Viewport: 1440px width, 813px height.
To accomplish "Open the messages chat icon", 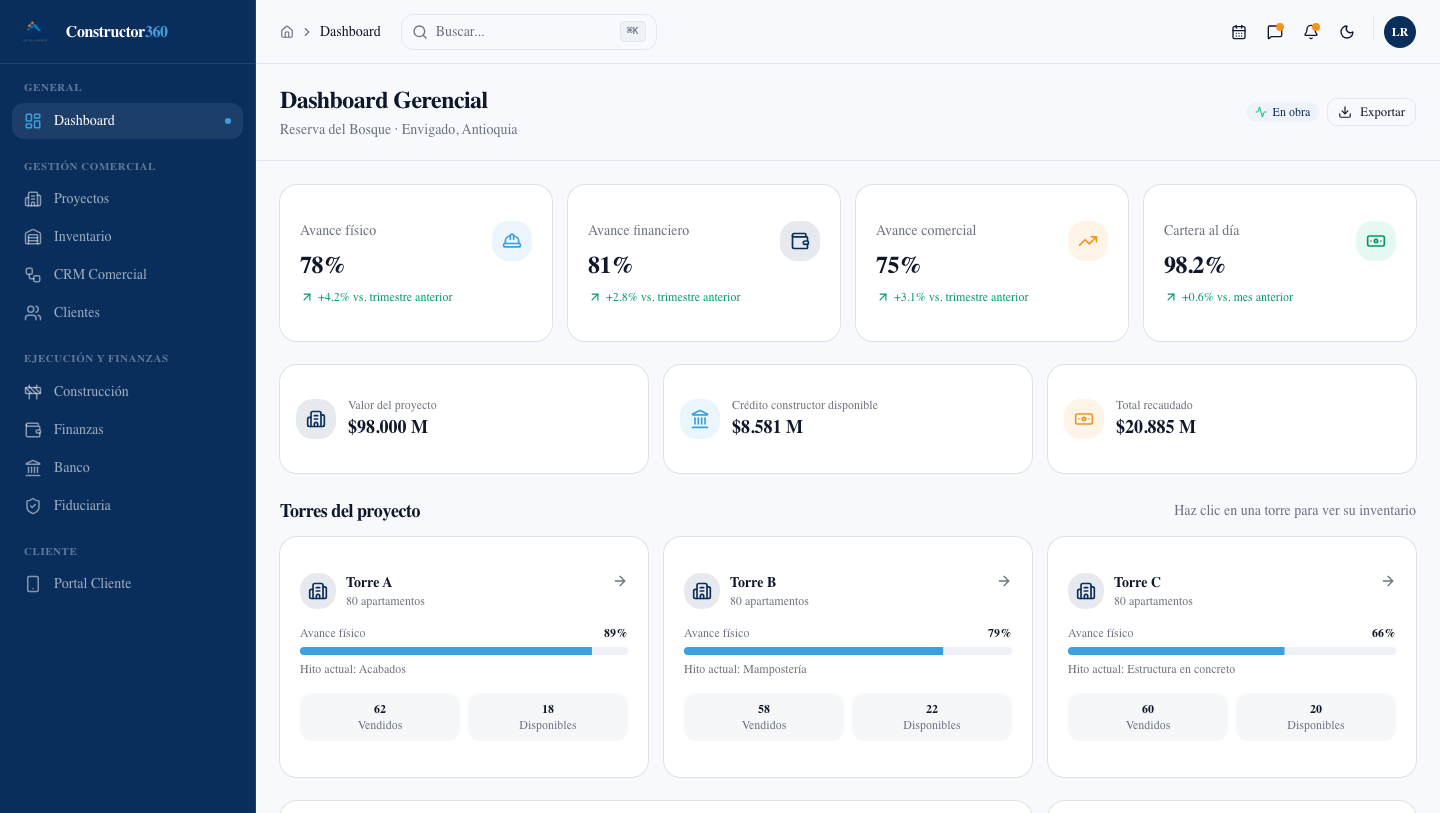I will click(1275, 32).
